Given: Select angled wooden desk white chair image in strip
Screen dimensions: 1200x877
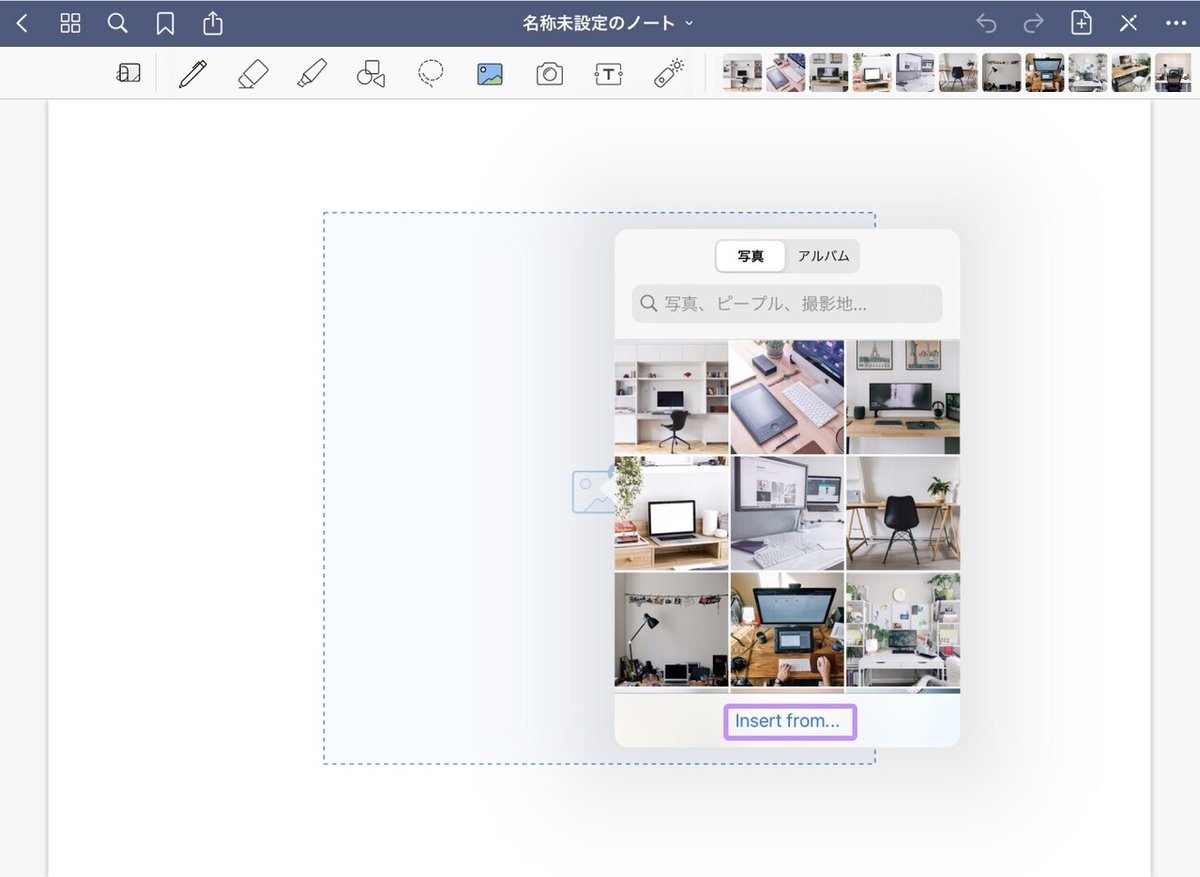Looking at the screenshot, I should (1131, 73).
